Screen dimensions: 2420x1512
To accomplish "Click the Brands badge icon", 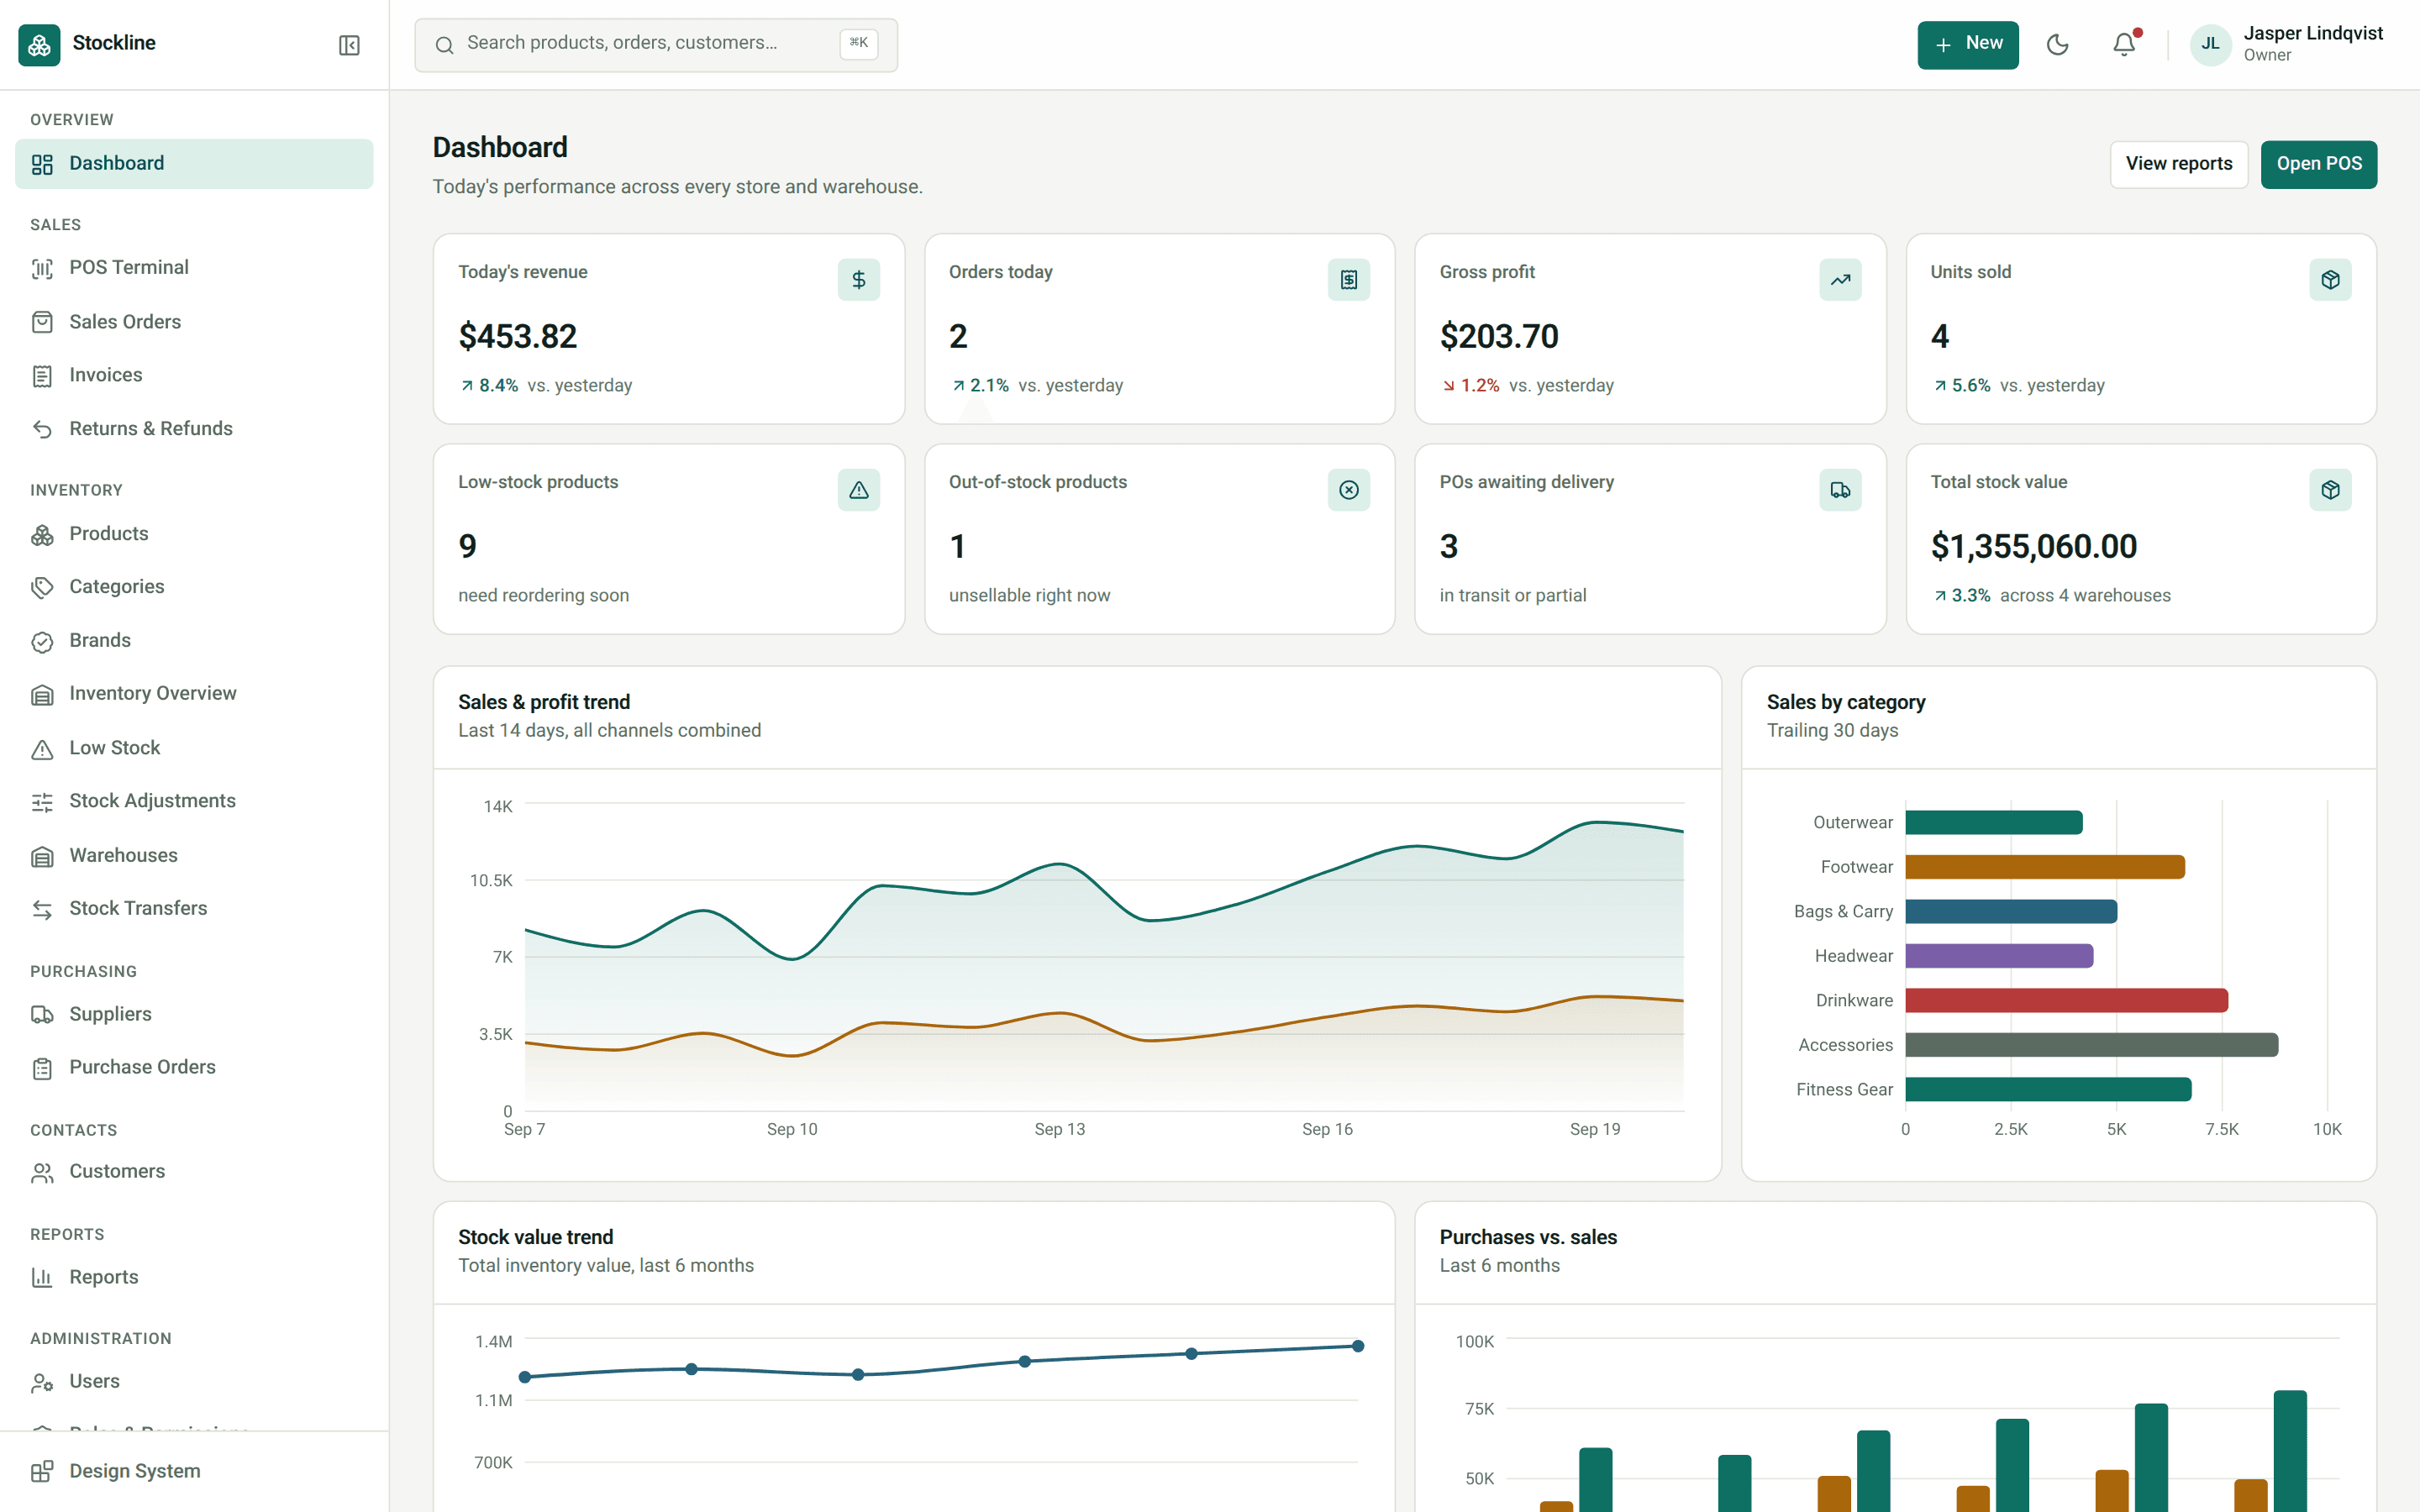I will (x=42, y=641).
